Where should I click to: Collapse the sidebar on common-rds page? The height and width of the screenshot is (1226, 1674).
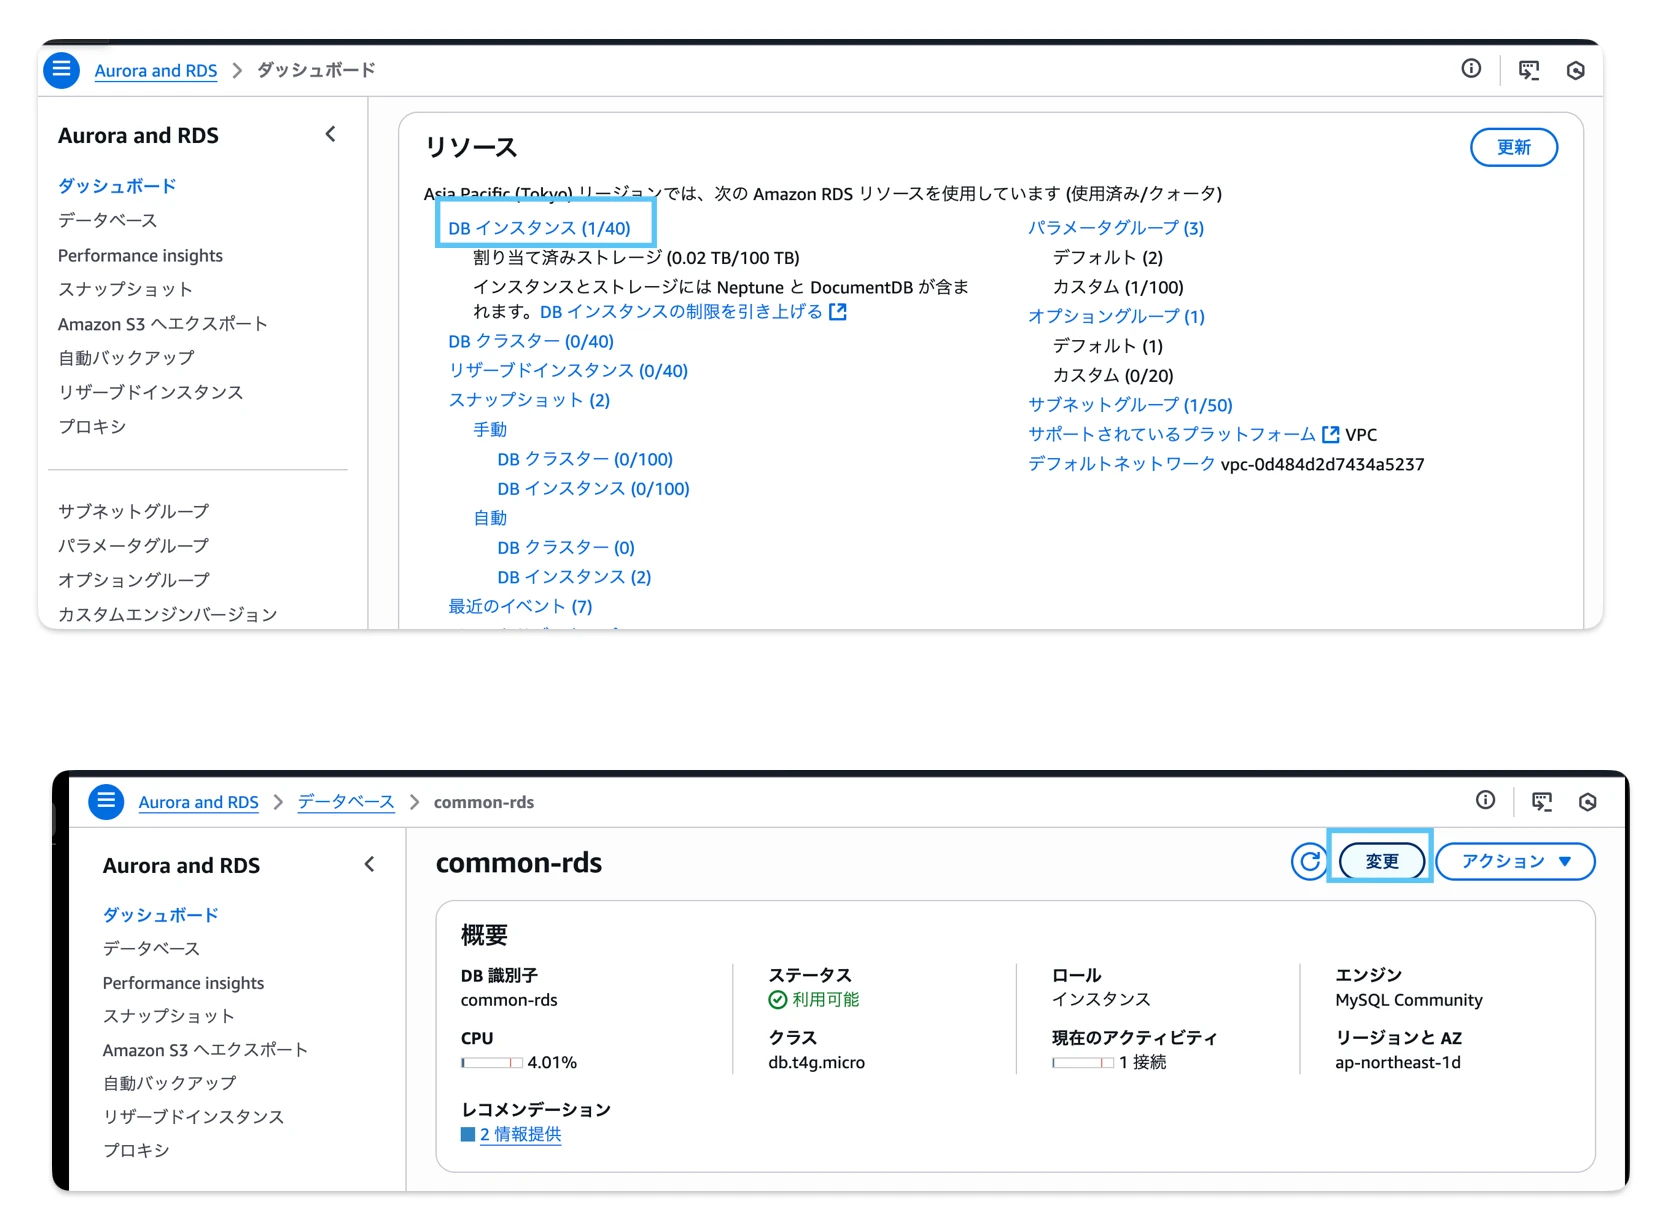pos(370,865)
